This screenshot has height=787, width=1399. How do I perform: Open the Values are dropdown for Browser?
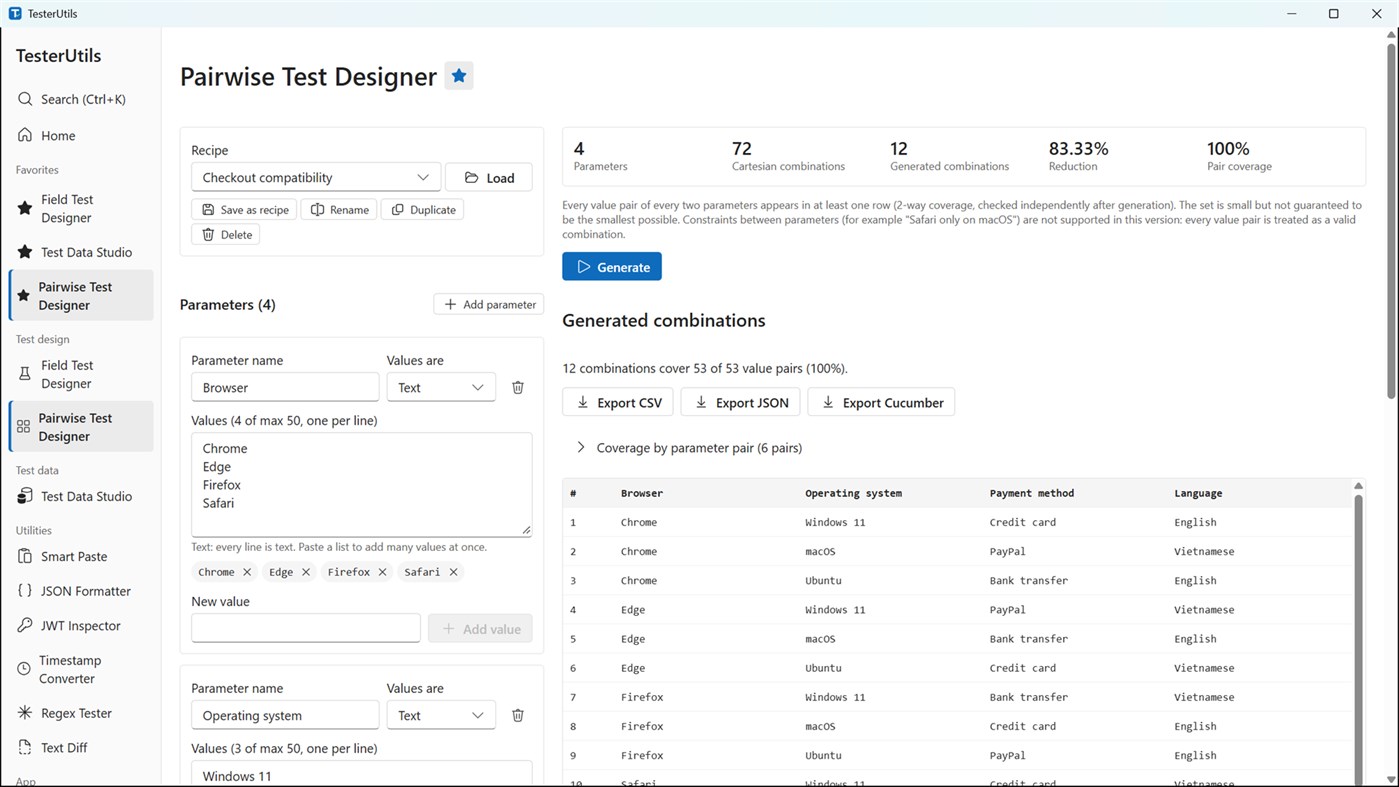[441, 387]
